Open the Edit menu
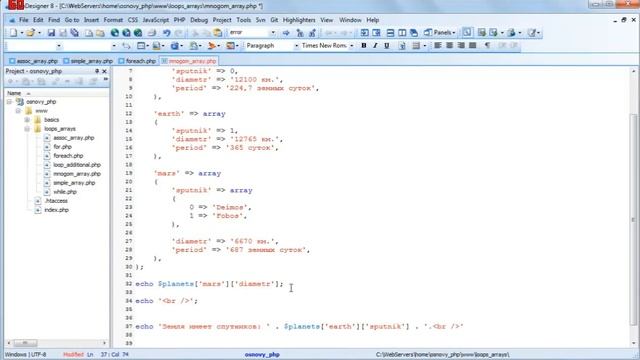 (38, 20)
